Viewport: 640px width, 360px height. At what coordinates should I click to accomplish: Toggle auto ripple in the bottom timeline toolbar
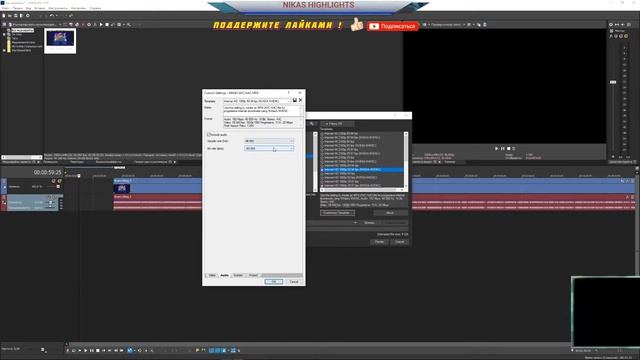[224, 350]
